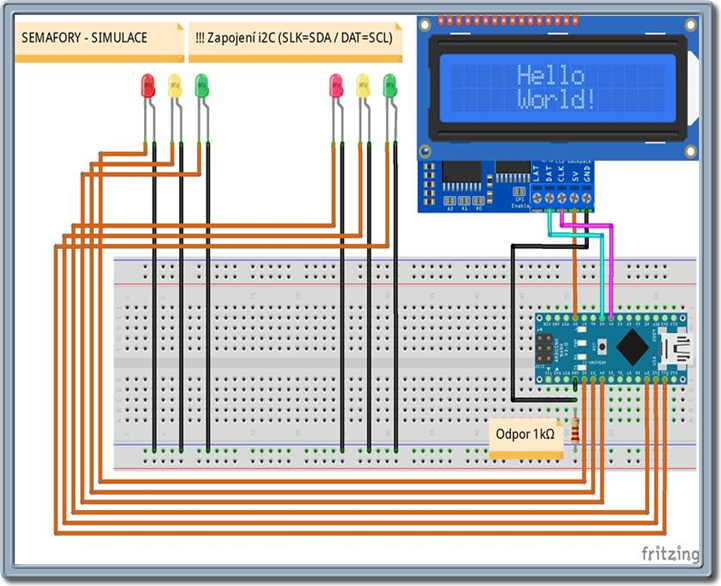Click the LCD Hello World display
721x586 pixels.
click(557, 88)
